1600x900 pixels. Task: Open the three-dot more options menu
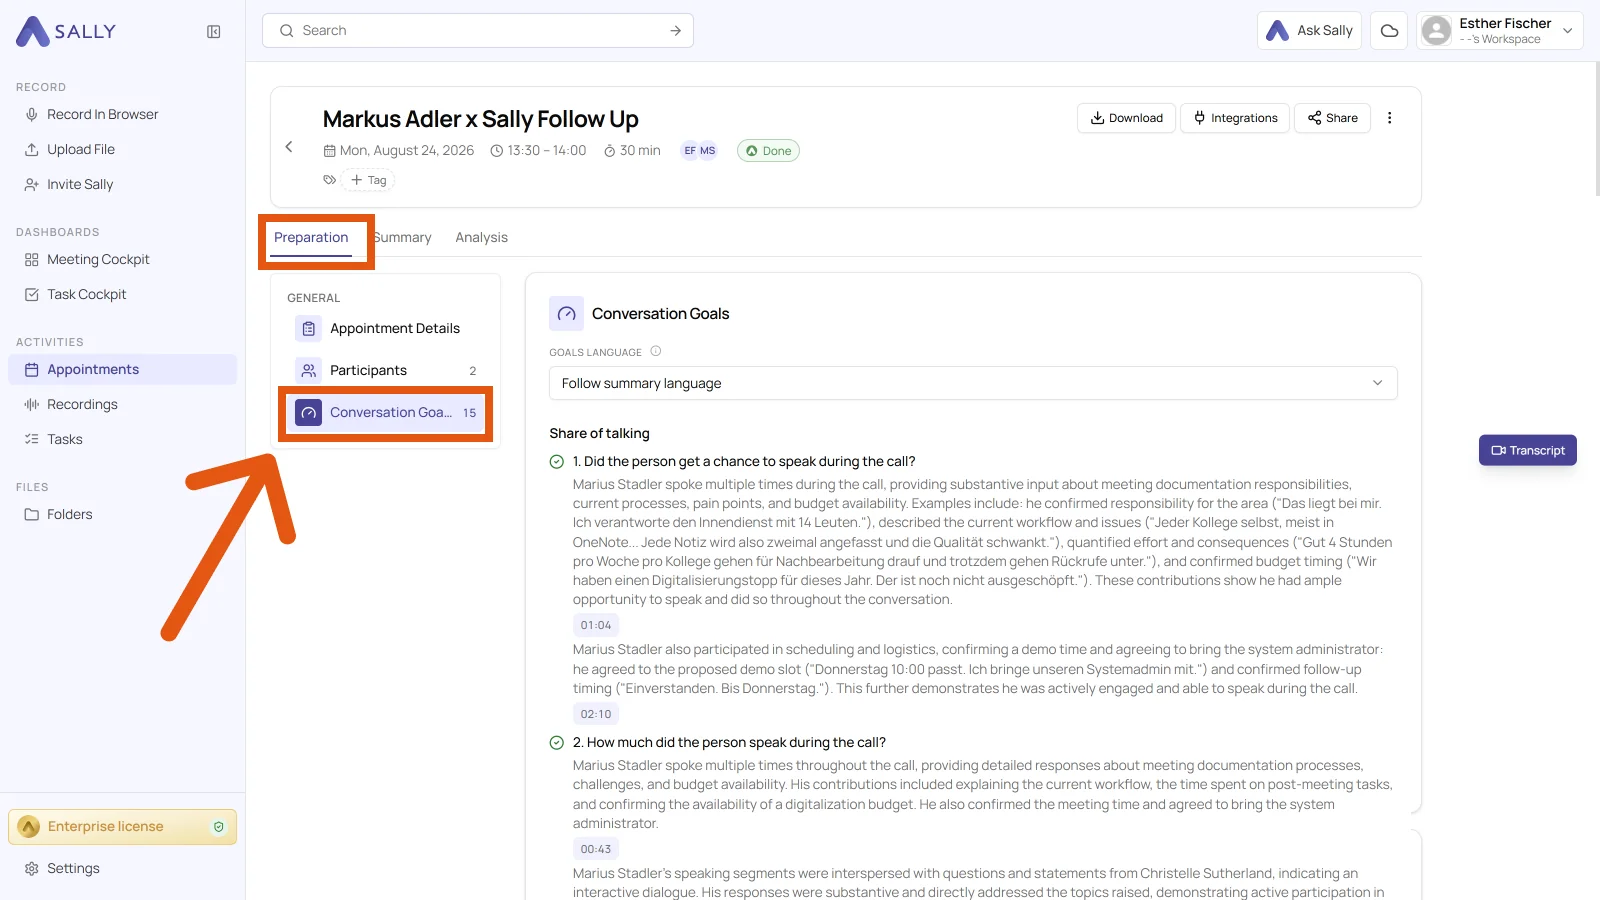pyautogui.click(x=1389, y=118)
